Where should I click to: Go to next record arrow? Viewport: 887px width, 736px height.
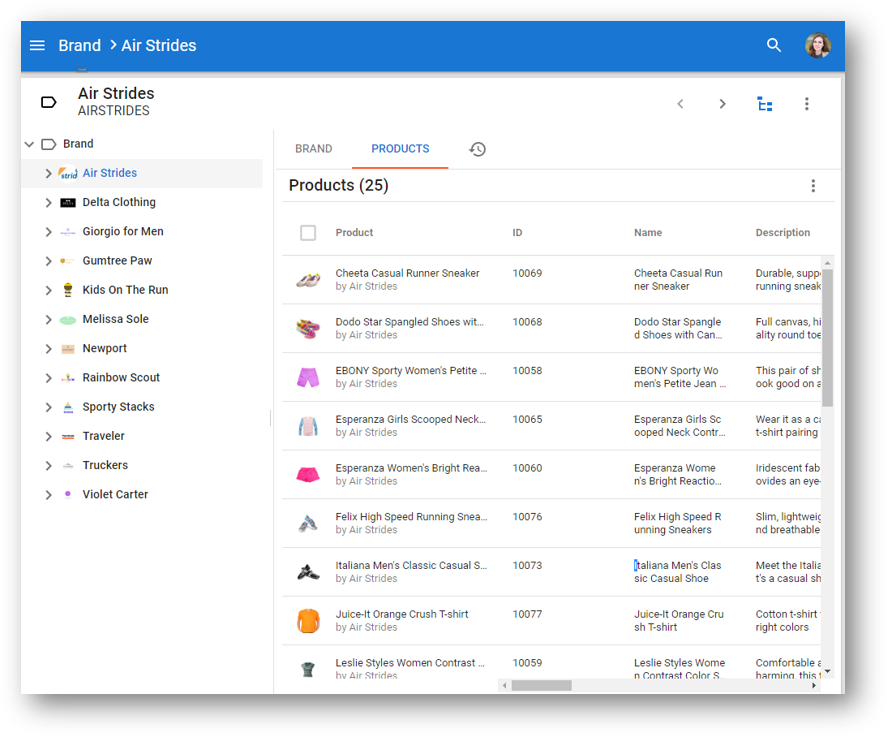(x=722, y=104)
